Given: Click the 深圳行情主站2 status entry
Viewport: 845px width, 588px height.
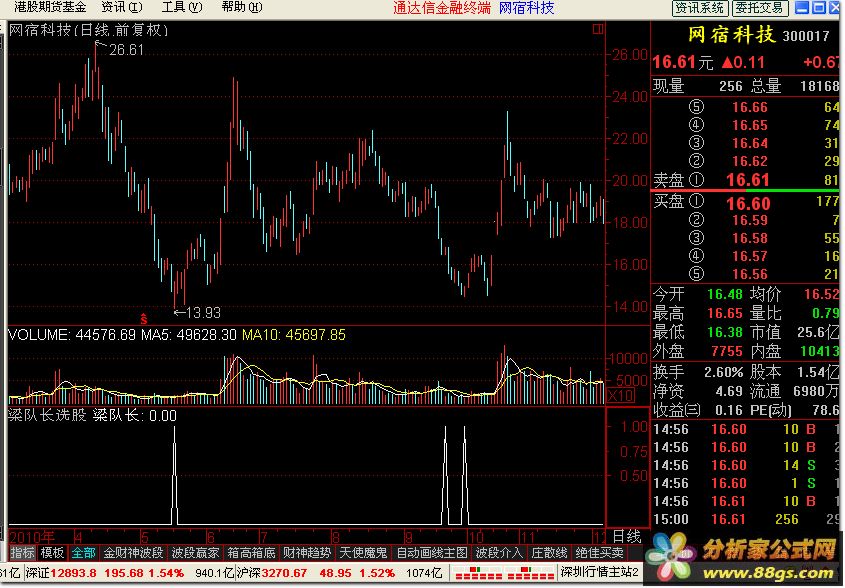Looking at the screenshot, I should [x=599, y=572].
